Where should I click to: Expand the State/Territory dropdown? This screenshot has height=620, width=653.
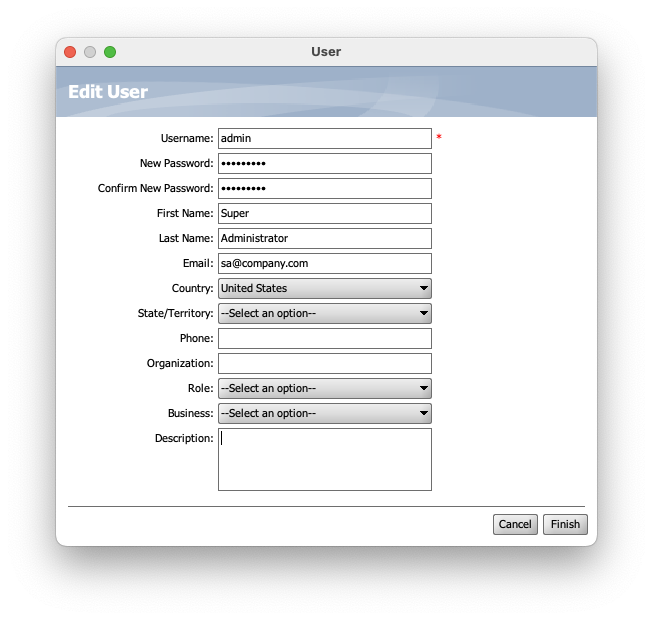click(x=324, y=313)
